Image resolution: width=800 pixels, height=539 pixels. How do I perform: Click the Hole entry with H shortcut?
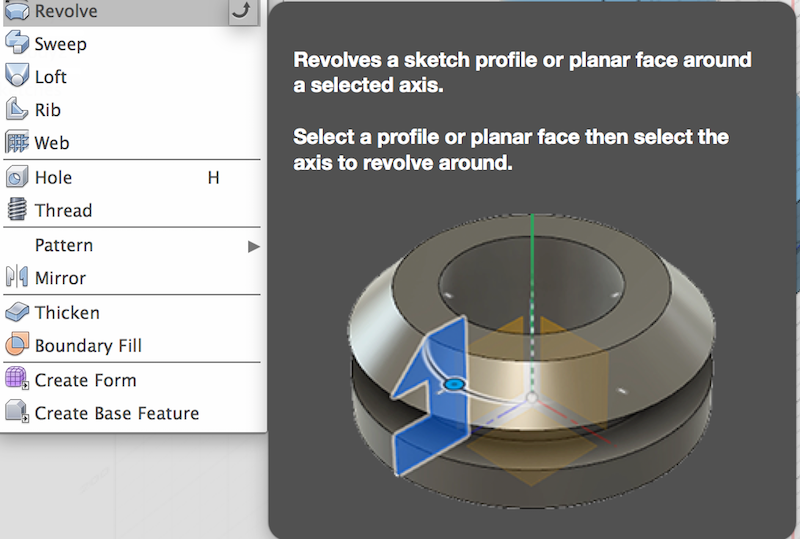[132, 178]
